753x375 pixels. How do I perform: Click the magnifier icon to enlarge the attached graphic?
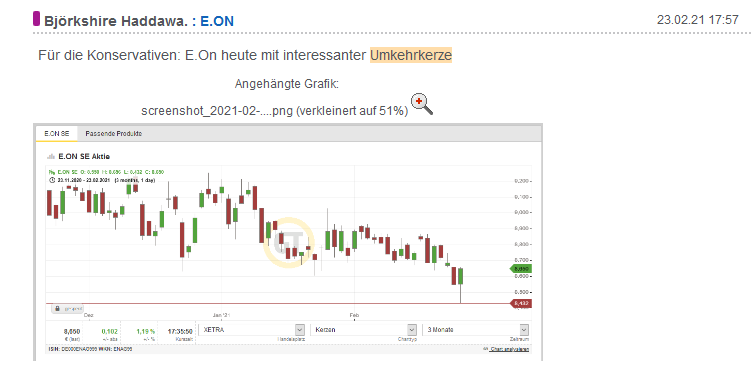coord(422,105)
